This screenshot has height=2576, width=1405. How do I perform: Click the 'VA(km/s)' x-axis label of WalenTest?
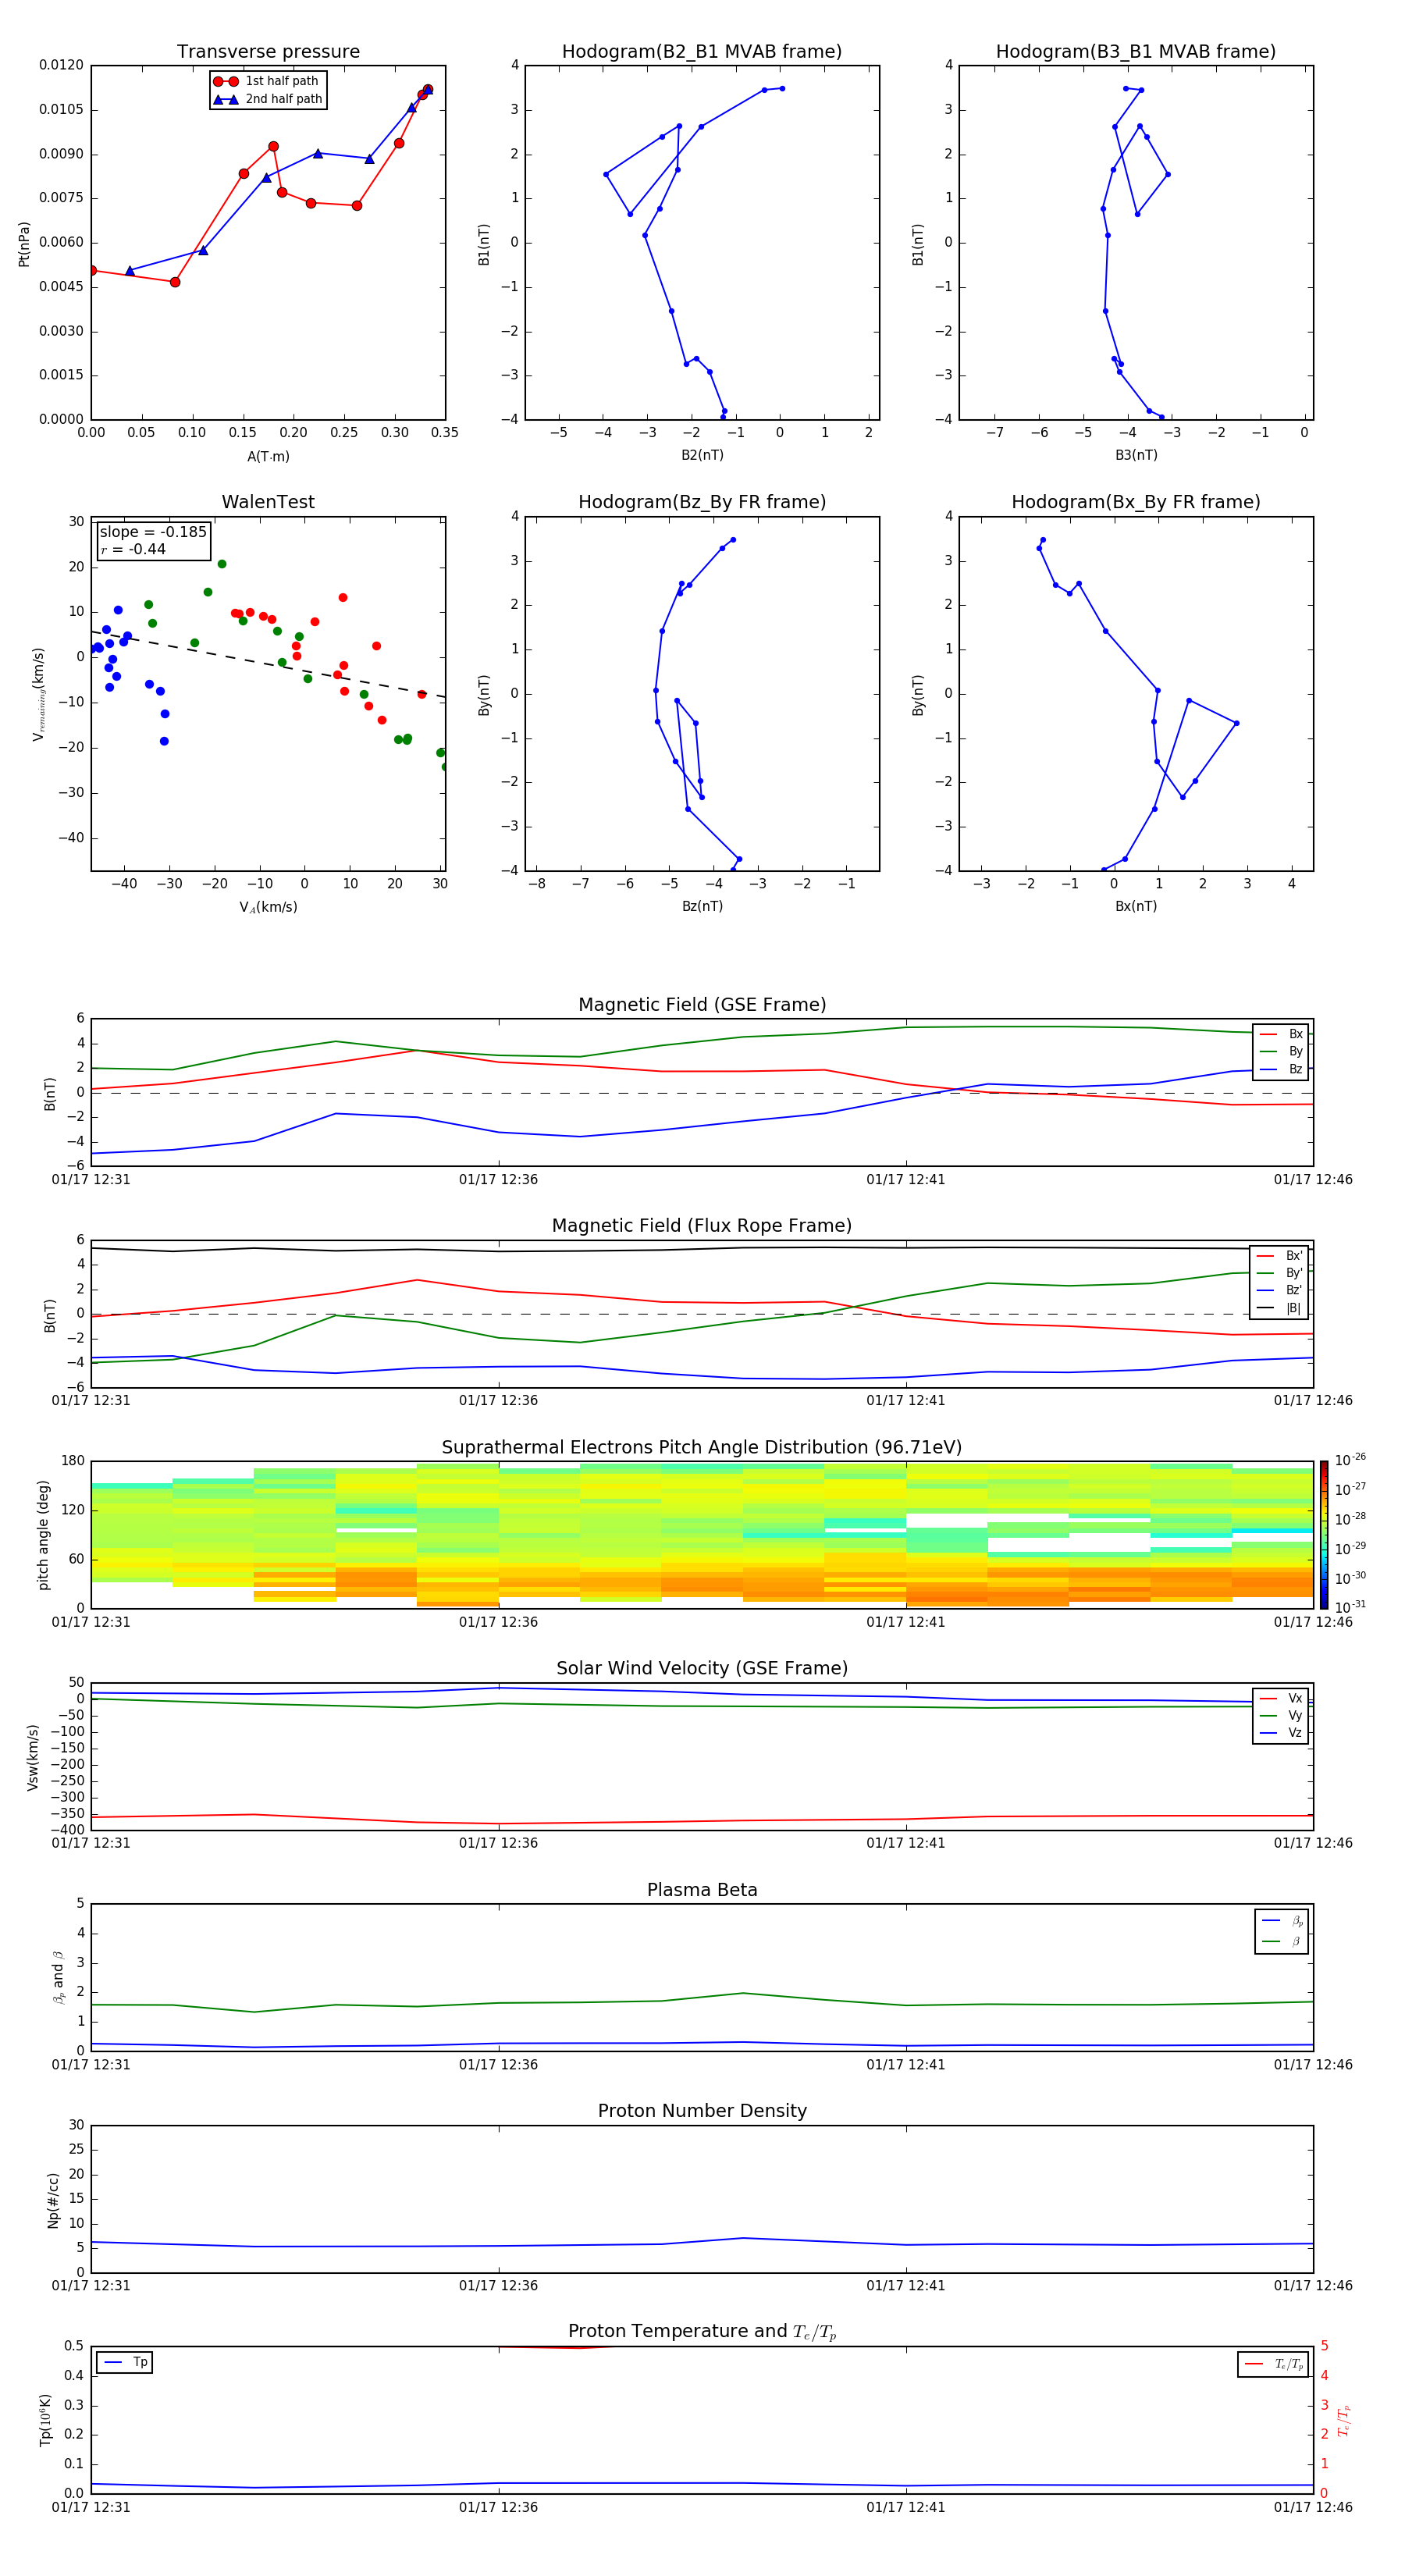pyautogui.click(x=268, y=908)
